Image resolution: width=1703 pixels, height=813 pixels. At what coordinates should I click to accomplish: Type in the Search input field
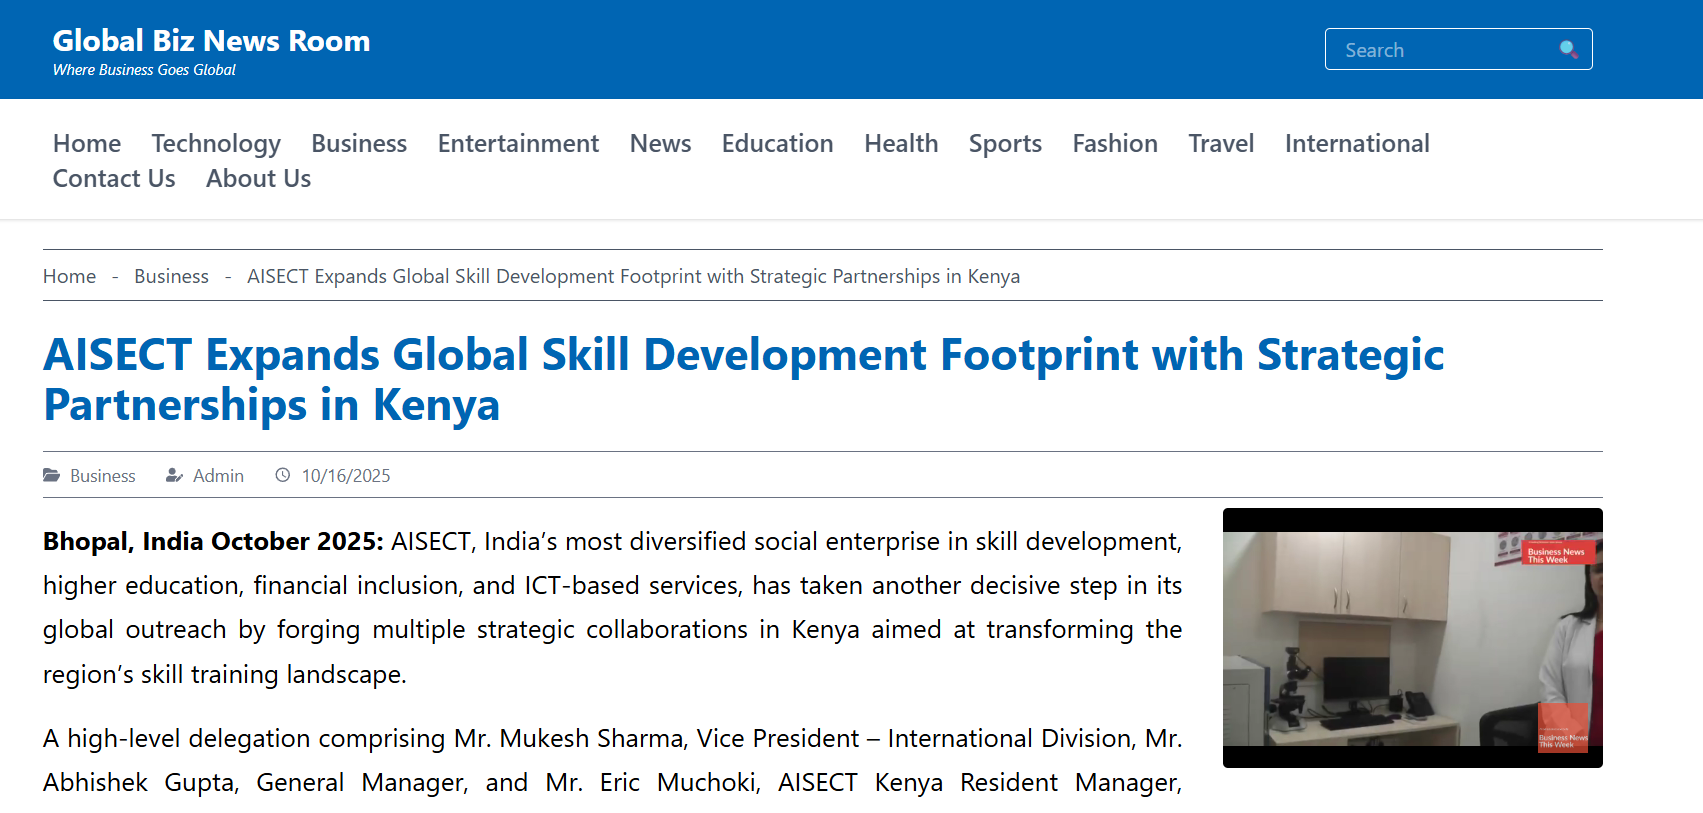[1440, 50]
